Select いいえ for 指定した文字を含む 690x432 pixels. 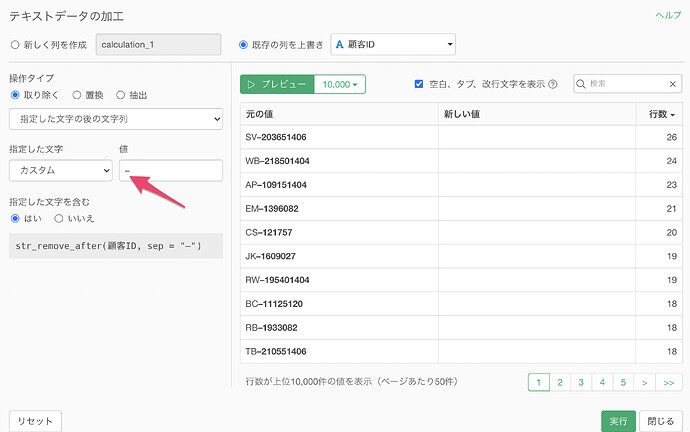coord(59,219)
